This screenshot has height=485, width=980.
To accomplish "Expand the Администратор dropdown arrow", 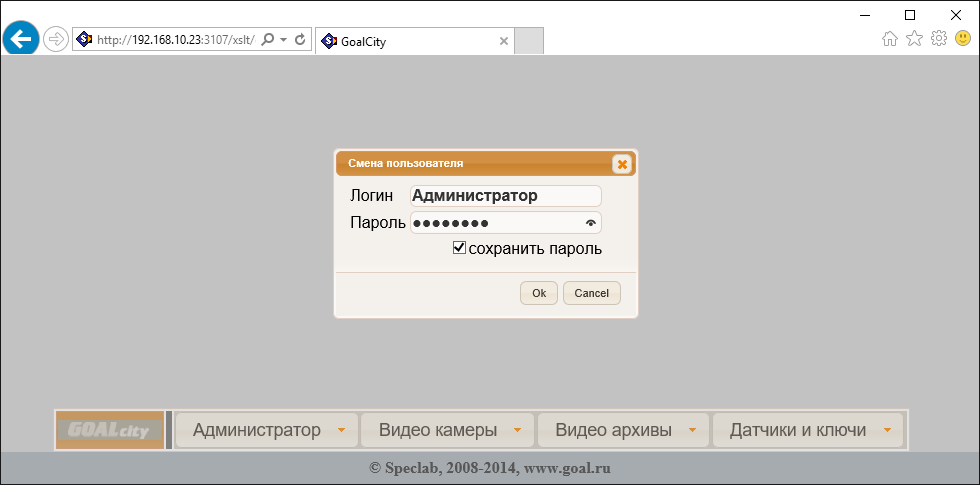I will (341, 430).
